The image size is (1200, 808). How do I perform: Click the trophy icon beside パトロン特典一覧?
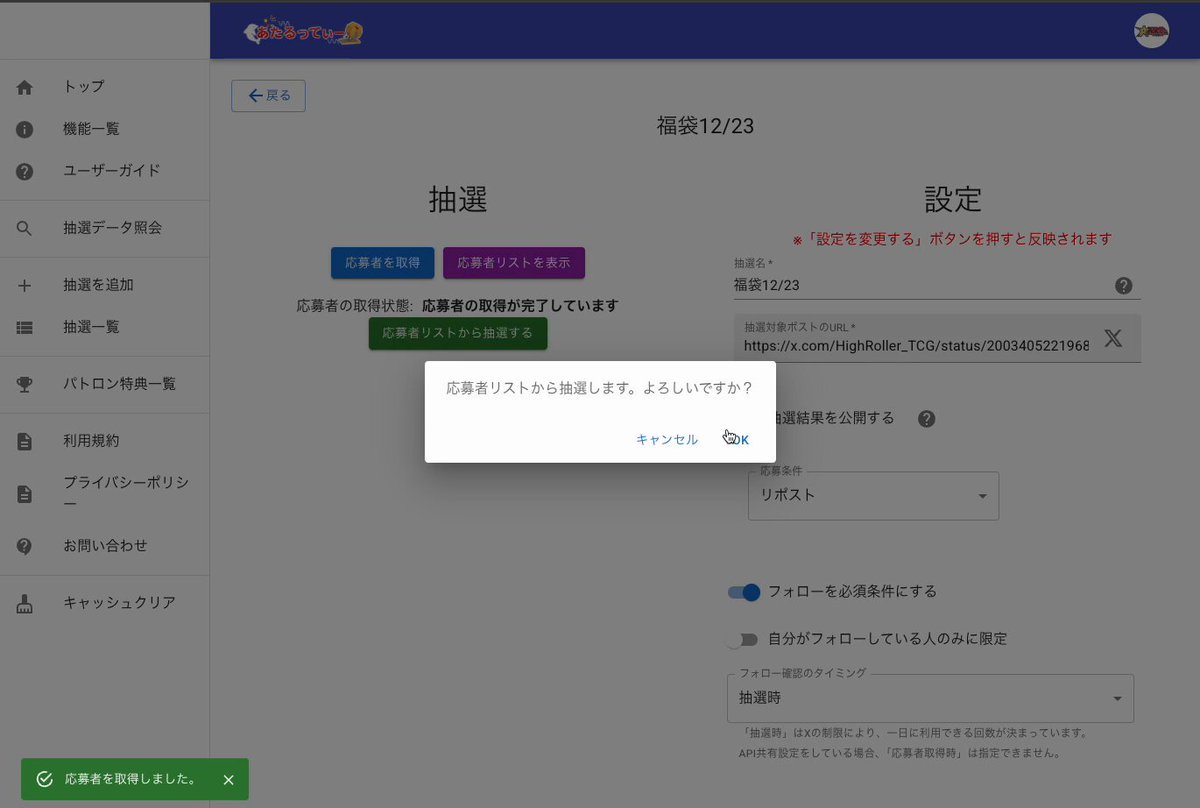click(x=25, y=384)
